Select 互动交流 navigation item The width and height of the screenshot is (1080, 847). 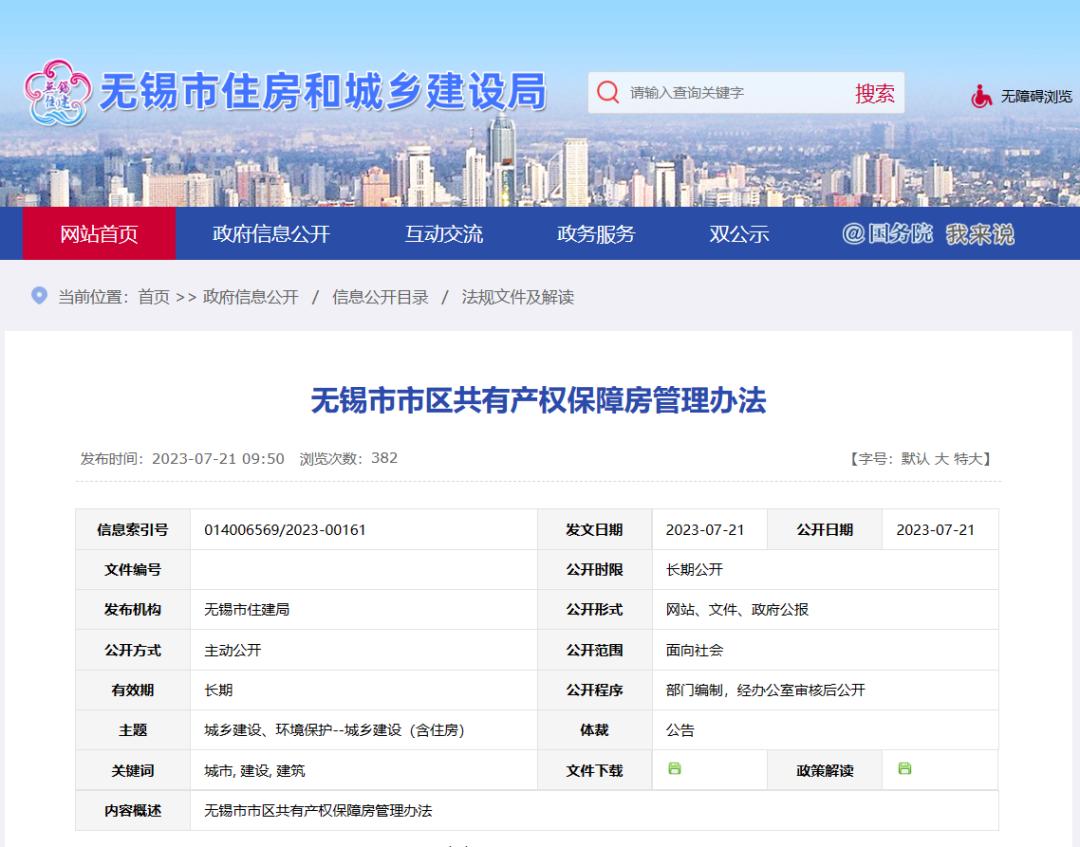(443, 234)
